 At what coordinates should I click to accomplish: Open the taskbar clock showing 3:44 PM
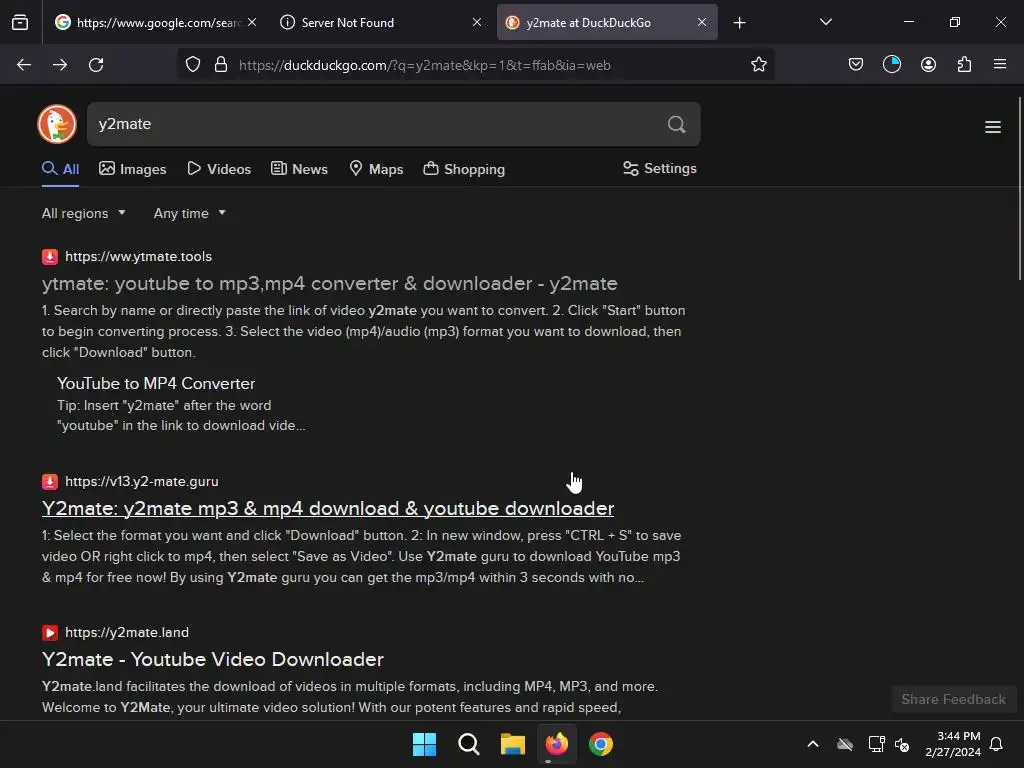coord(953,744)
